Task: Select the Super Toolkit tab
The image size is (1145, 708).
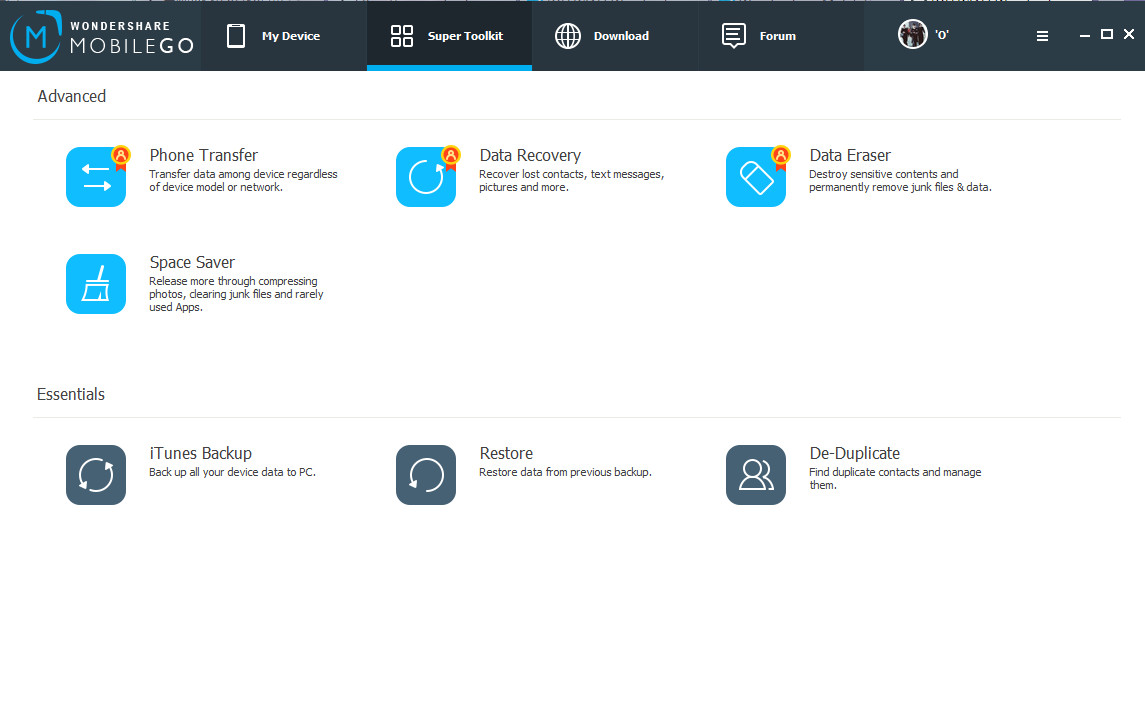Action: click(448, 36)
